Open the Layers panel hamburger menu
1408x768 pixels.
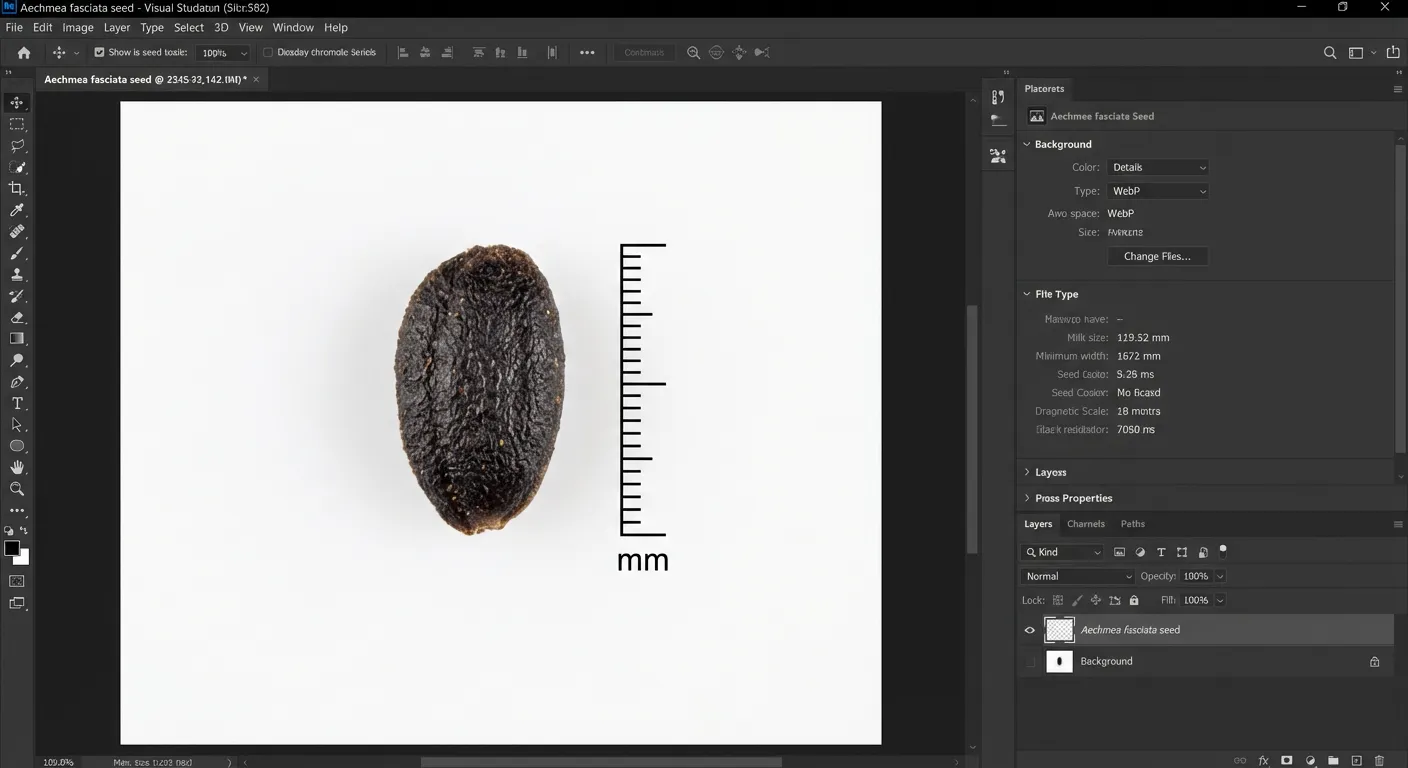(1398, 524)
